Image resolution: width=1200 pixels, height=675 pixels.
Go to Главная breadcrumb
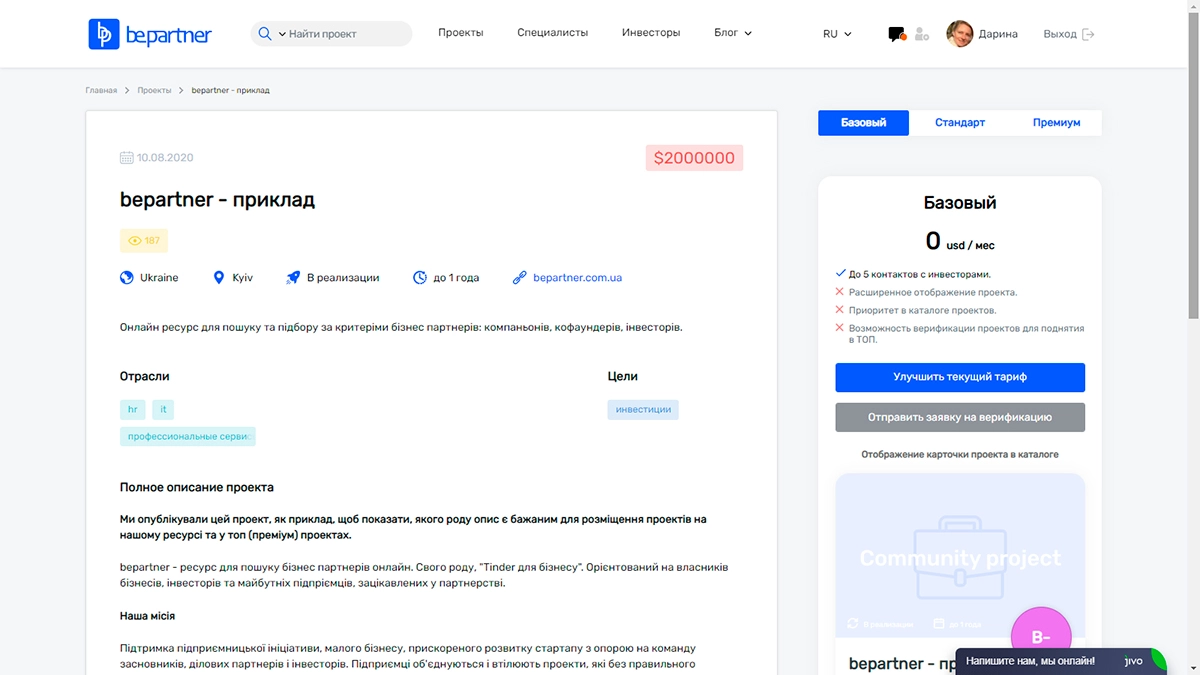click(x=101, y=90)
